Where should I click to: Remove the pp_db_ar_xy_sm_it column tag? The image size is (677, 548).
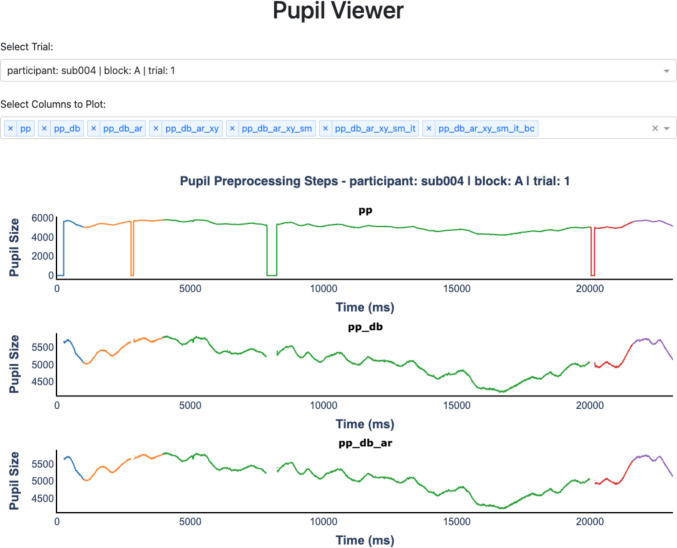click(325, 128)
